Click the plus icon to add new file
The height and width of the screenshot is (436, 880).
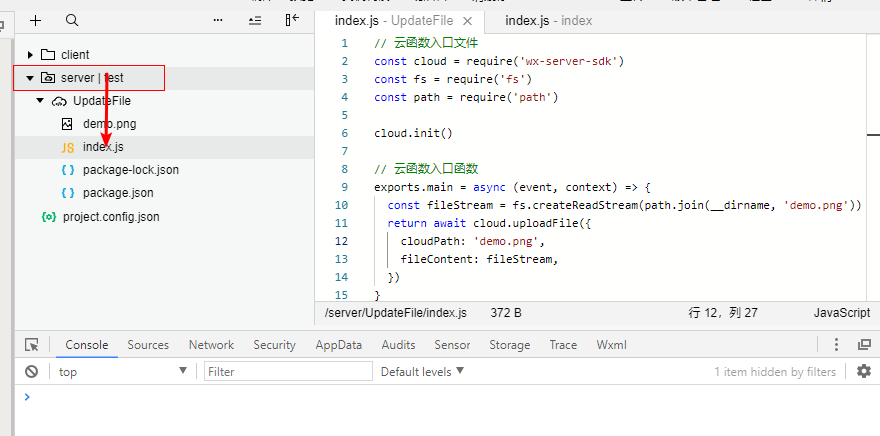tap(36, 20)
